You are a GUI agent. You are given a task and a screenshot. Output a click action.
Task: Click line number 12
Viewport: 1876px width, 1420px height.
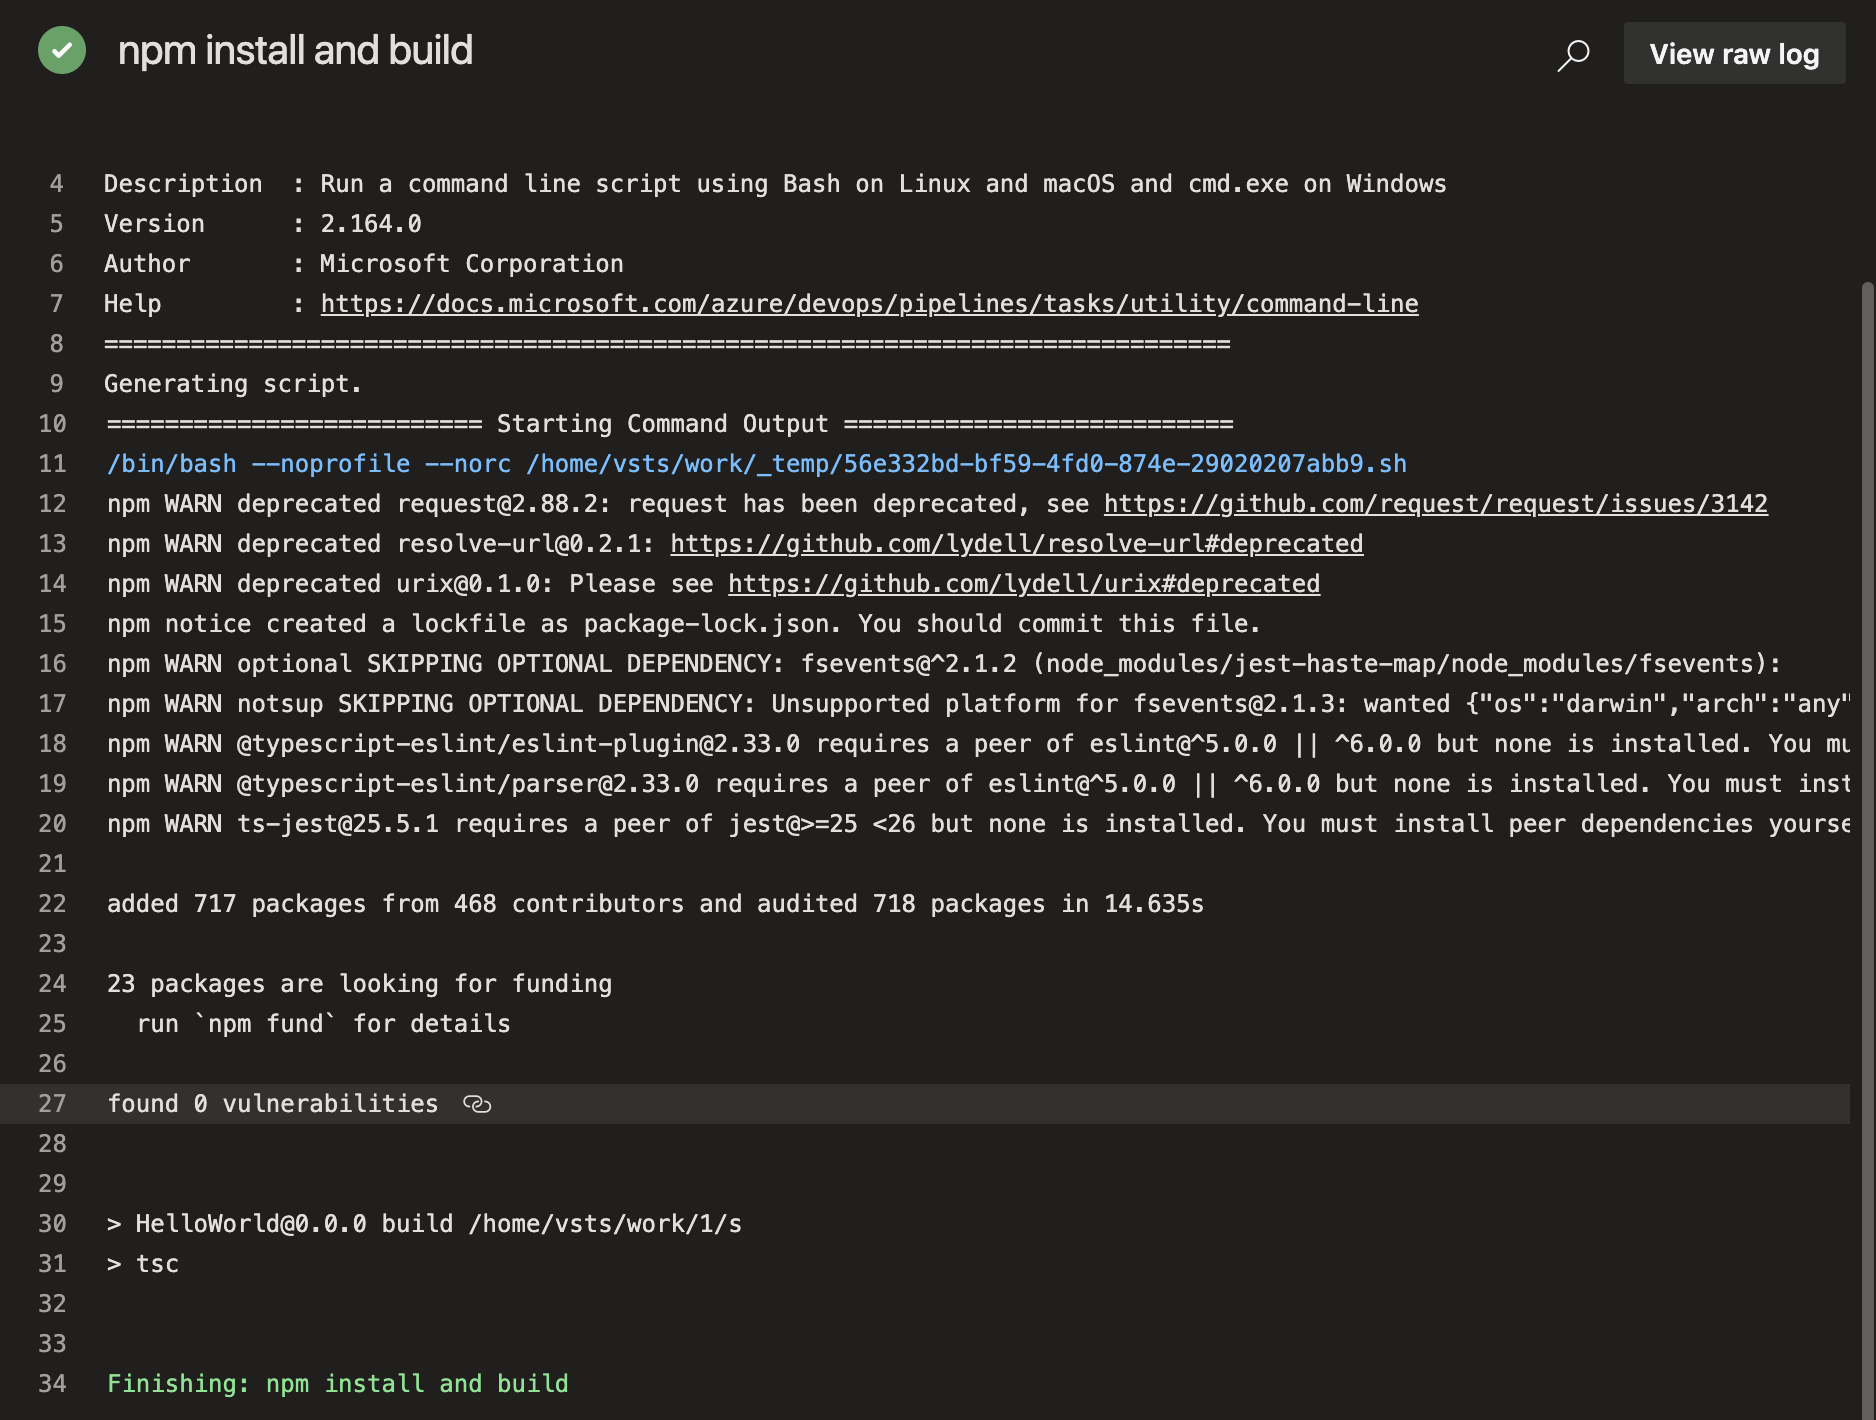tap(52, 504)
